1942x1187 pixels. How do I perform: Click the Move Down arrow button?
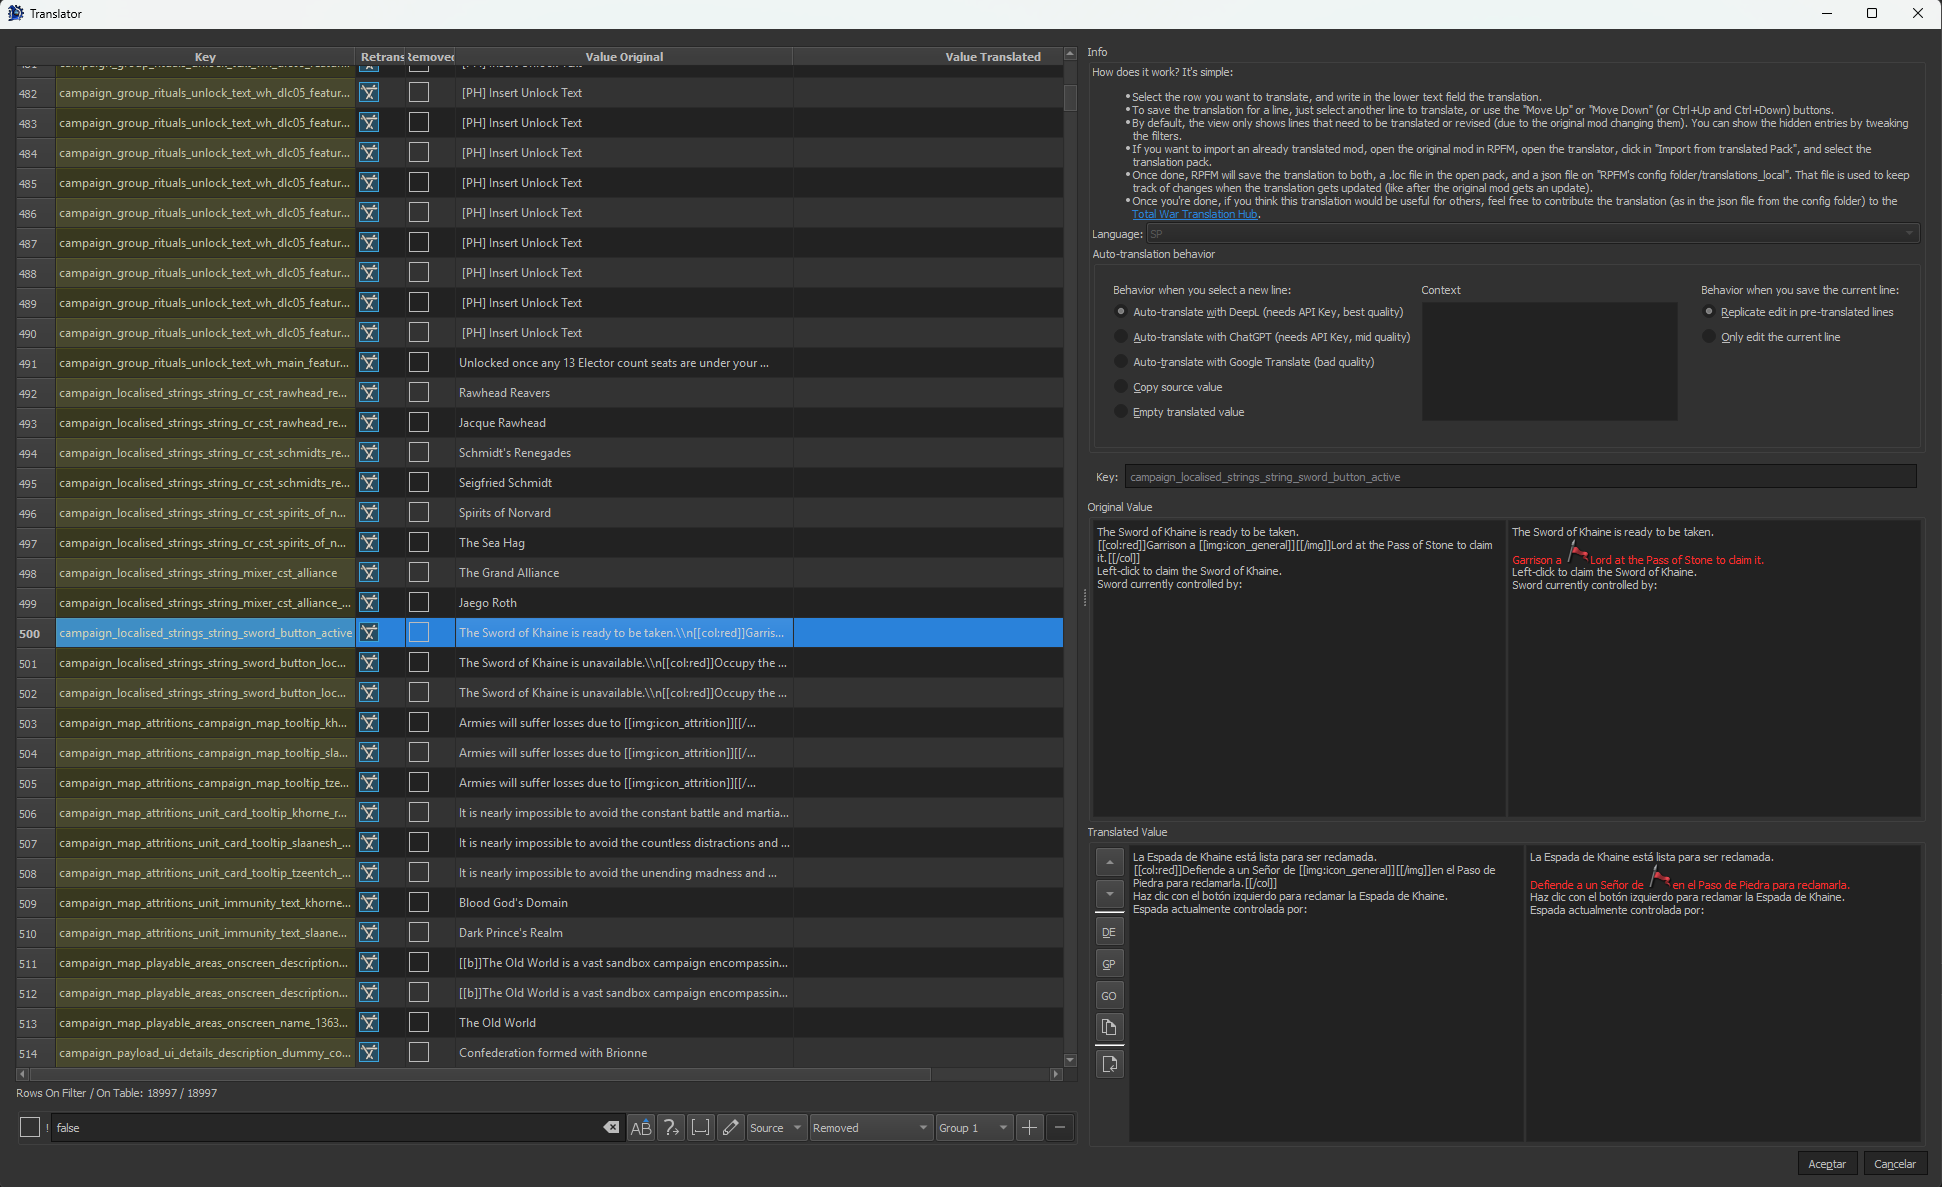pyautogui.click(x=1109, y=893)
